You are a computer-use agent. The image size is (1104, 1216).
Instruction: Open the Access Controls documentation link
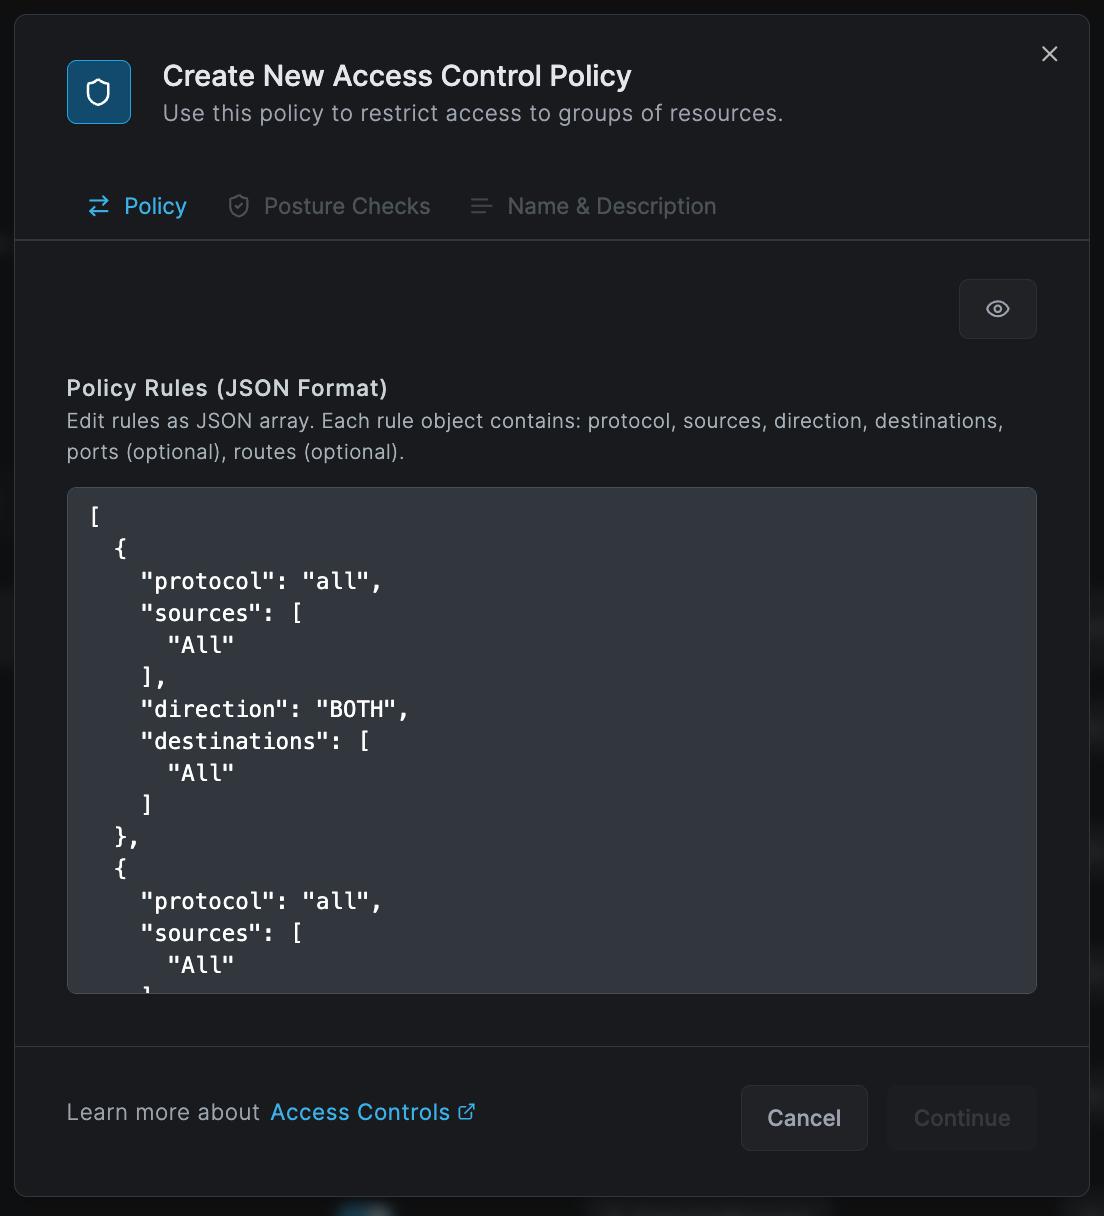[360, 1112]
